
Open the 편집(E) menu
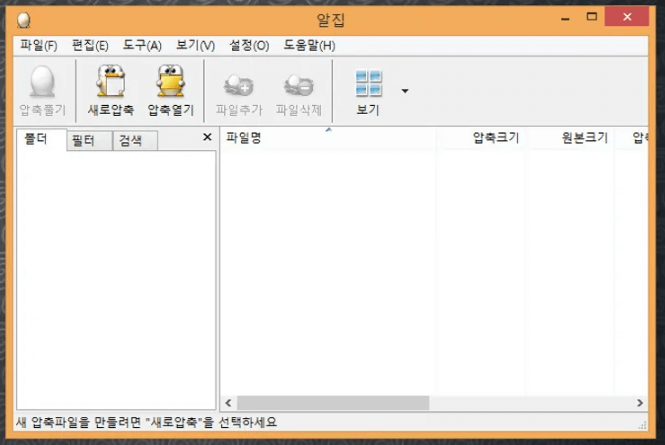[90, 45]
